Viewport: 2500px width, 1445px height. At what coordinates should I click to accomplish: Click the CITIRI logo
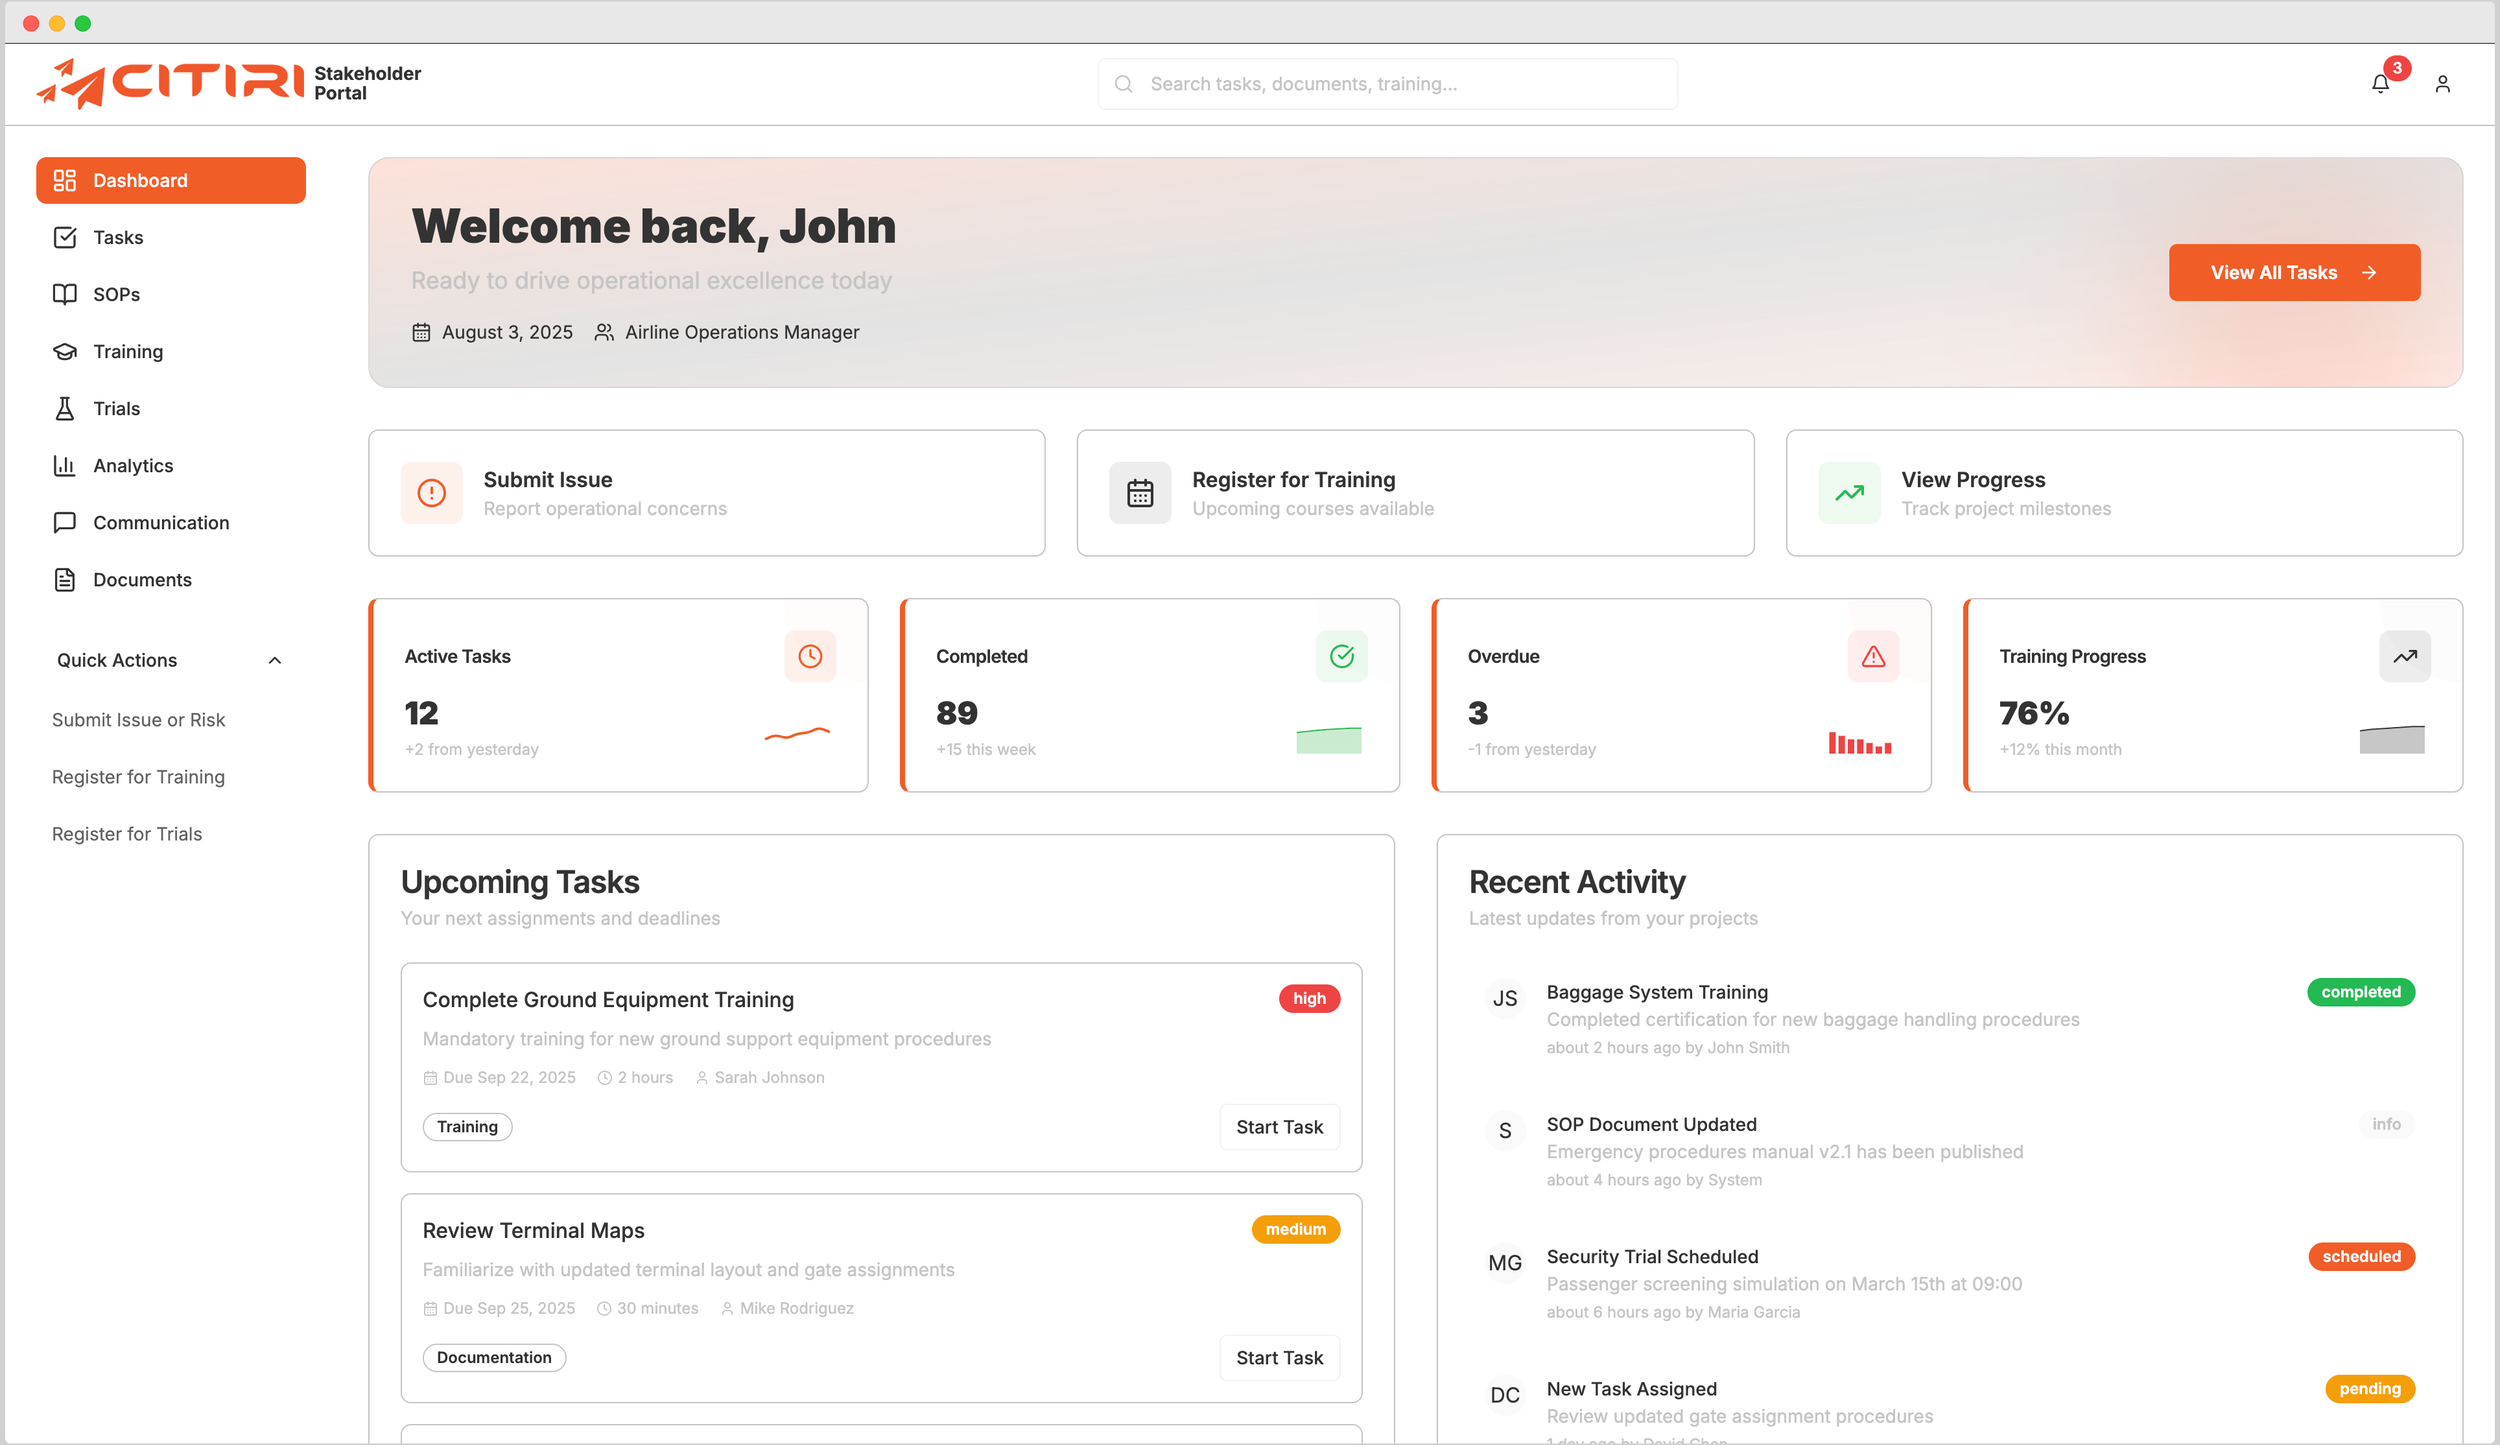pos(170,83)
